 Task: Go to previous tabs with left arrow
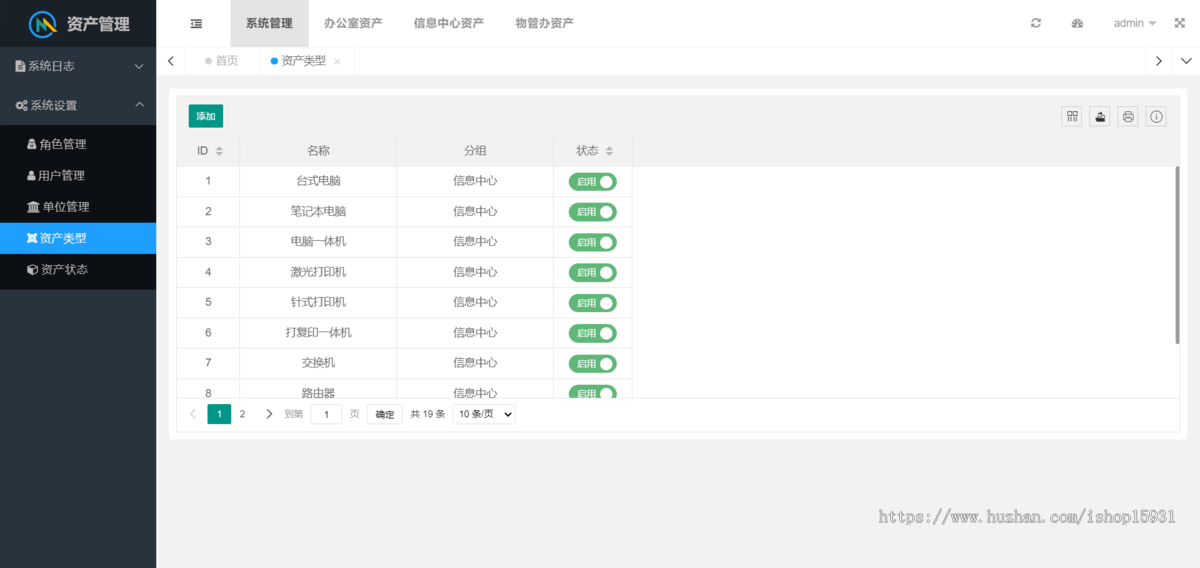[x=171, y=61]
